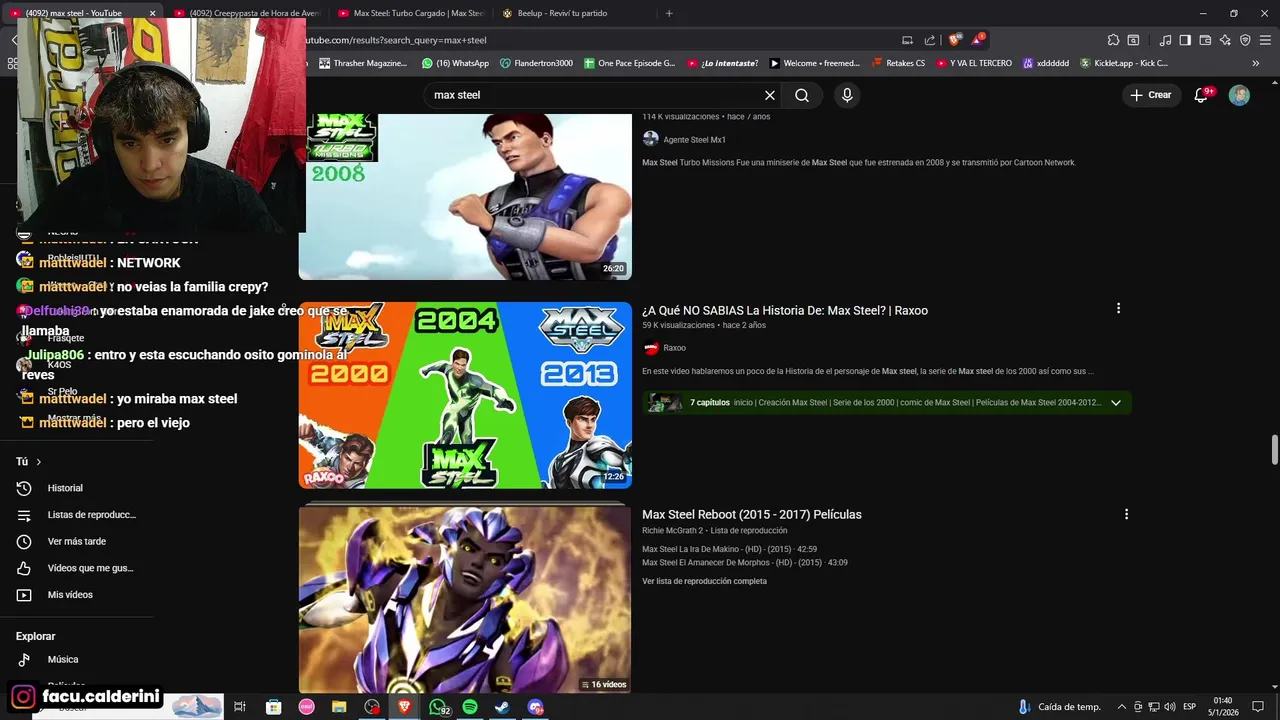This screenshot has width=1280, height=720.
Task: Open browser extensions puzzle icon
Action: pos(1113,40)
